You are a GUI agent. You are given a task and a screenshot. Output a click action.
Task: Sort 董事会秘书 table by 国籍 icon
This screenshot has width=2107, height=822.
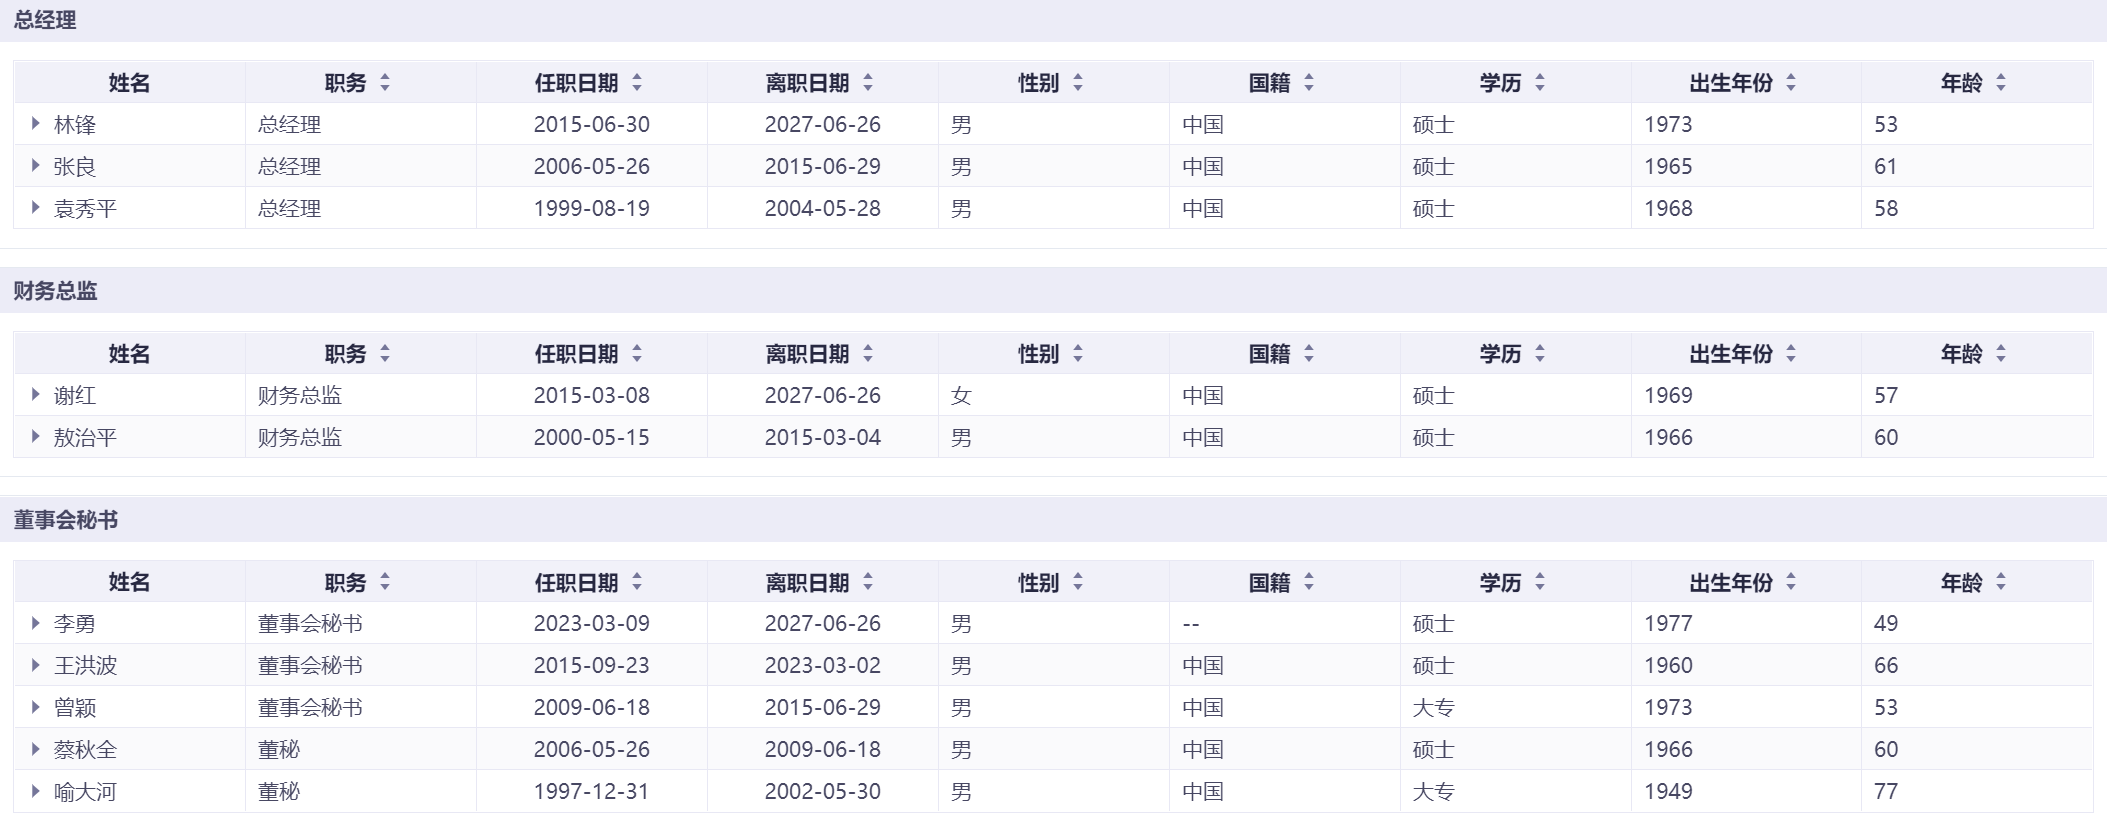(1309, 583)
